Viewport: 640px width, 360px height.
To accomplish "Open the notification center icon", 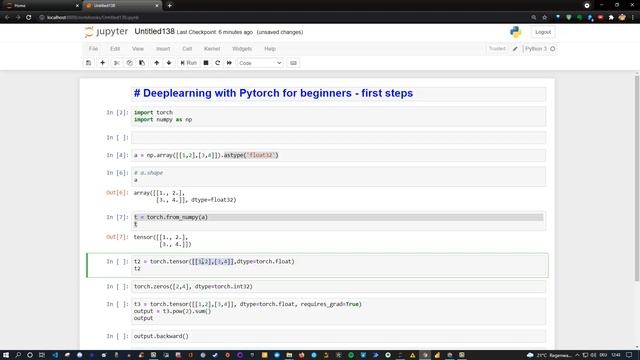I will click(629, 355).
